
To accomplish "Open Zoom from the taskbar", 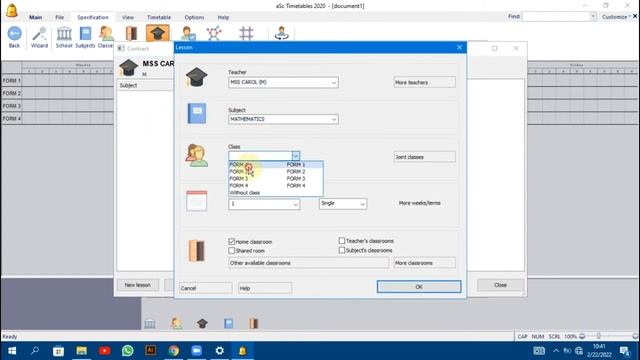I will click(x=197, y=351).
